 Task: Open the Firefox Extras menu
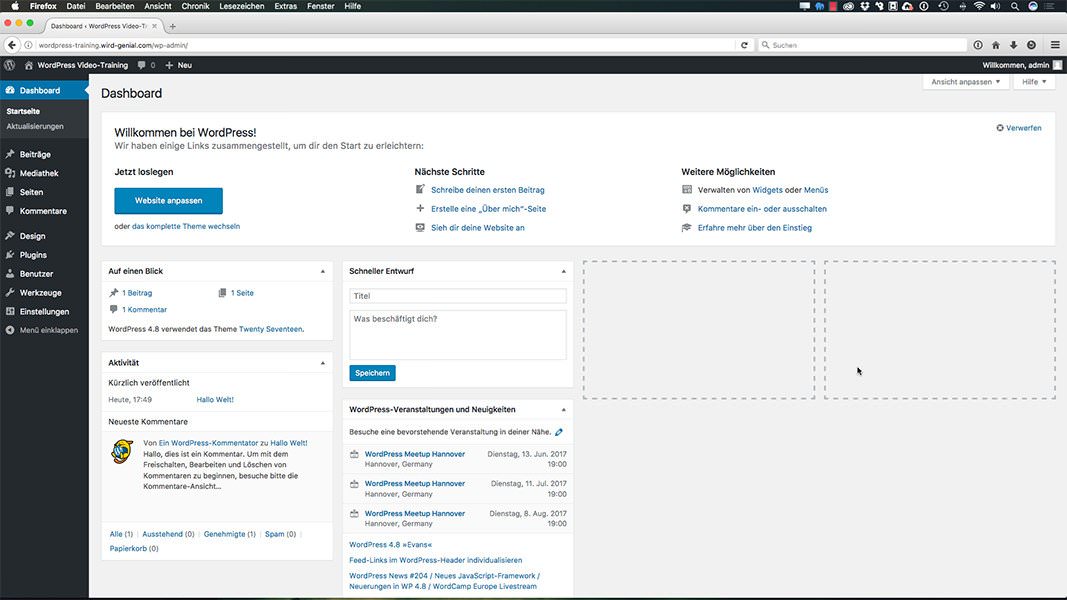click(x=285, y=6)
